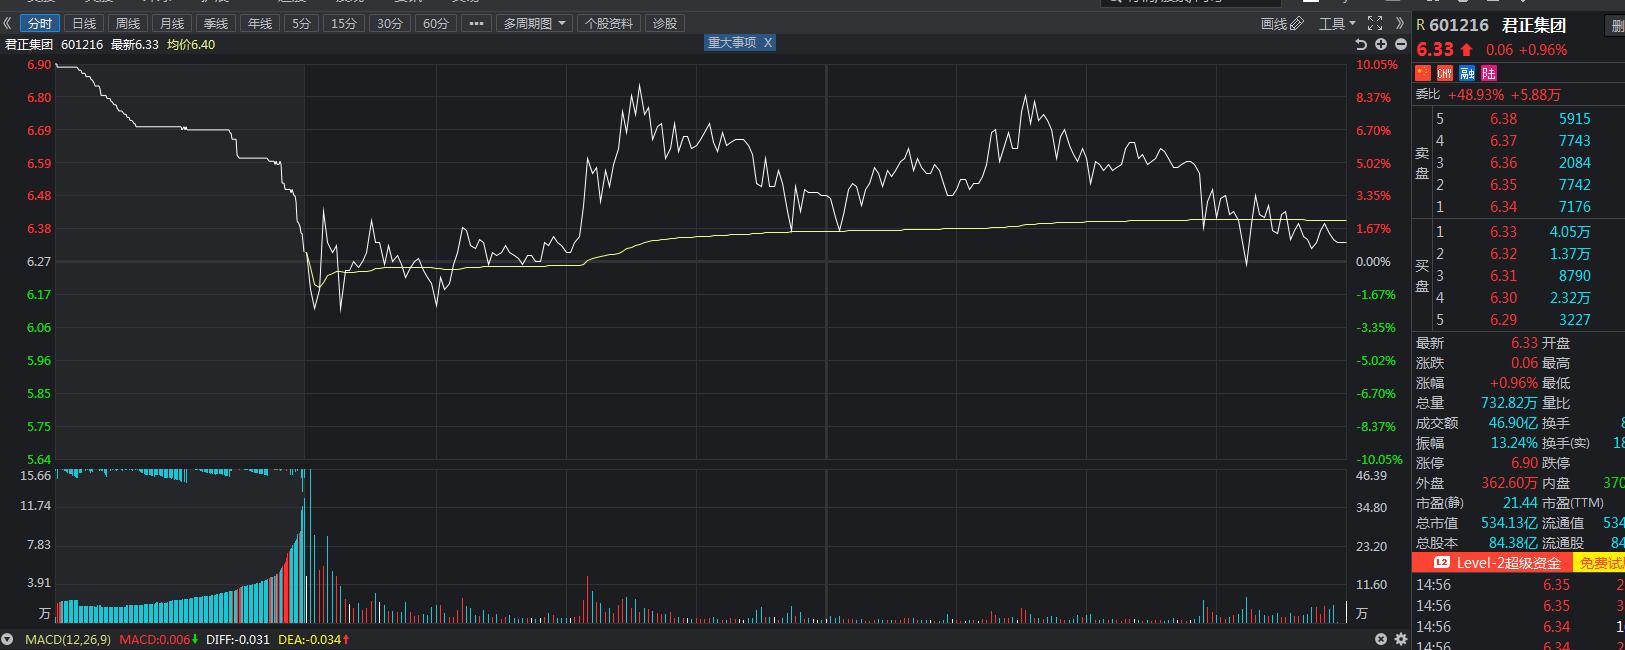The width and height of the screenshot is (1625, 650).
Task: Open the fullscreen expand icon
Action: pyautogui.click(x=1375, y=23)
